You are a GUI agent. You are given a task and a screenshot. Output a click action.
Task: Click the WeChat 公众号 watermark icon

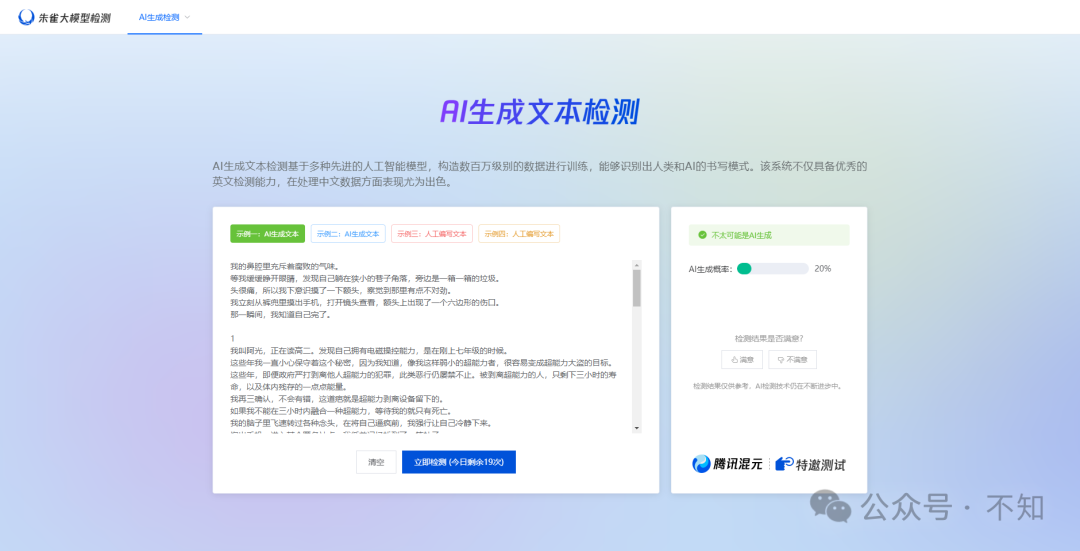[831, 506]
